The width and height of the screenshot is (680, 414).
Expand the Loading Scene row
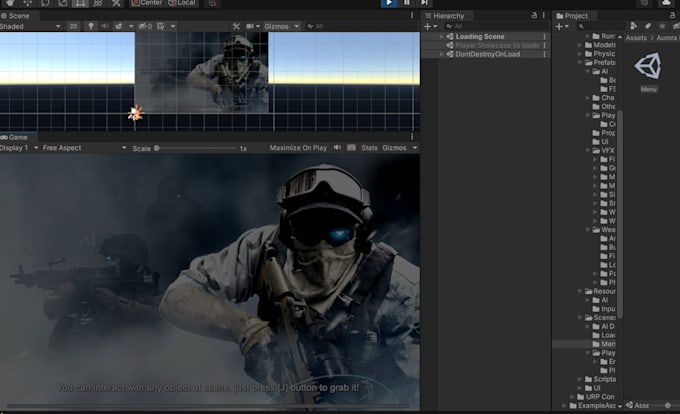pos(441,37)
